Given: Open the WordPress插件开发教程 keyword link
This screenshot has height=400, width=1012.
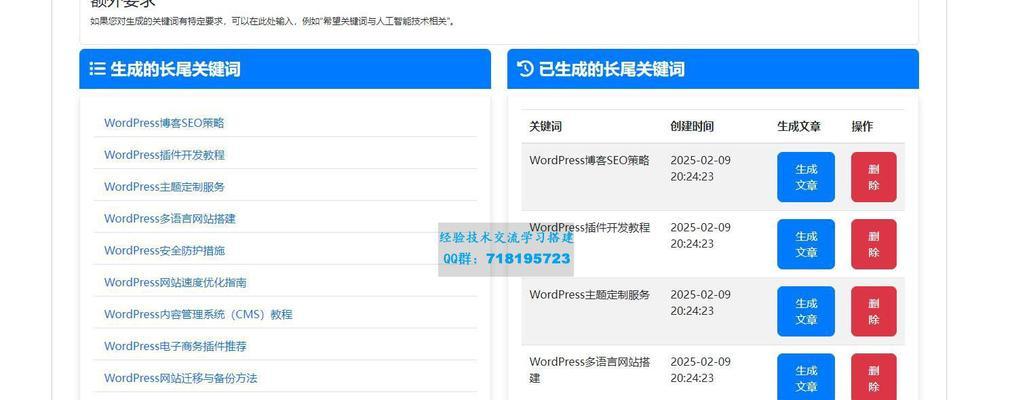Looking at the screenshot, I should coord(164,155).
